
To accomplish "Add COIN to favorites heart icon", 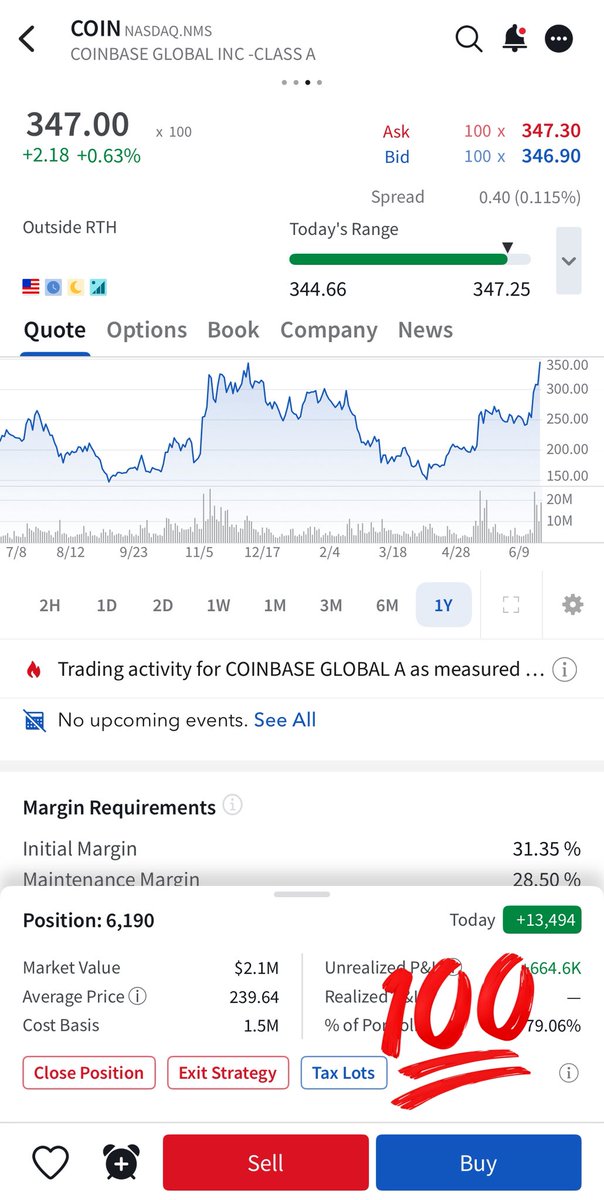I will pyautogui.click(x=50, y=1162).
